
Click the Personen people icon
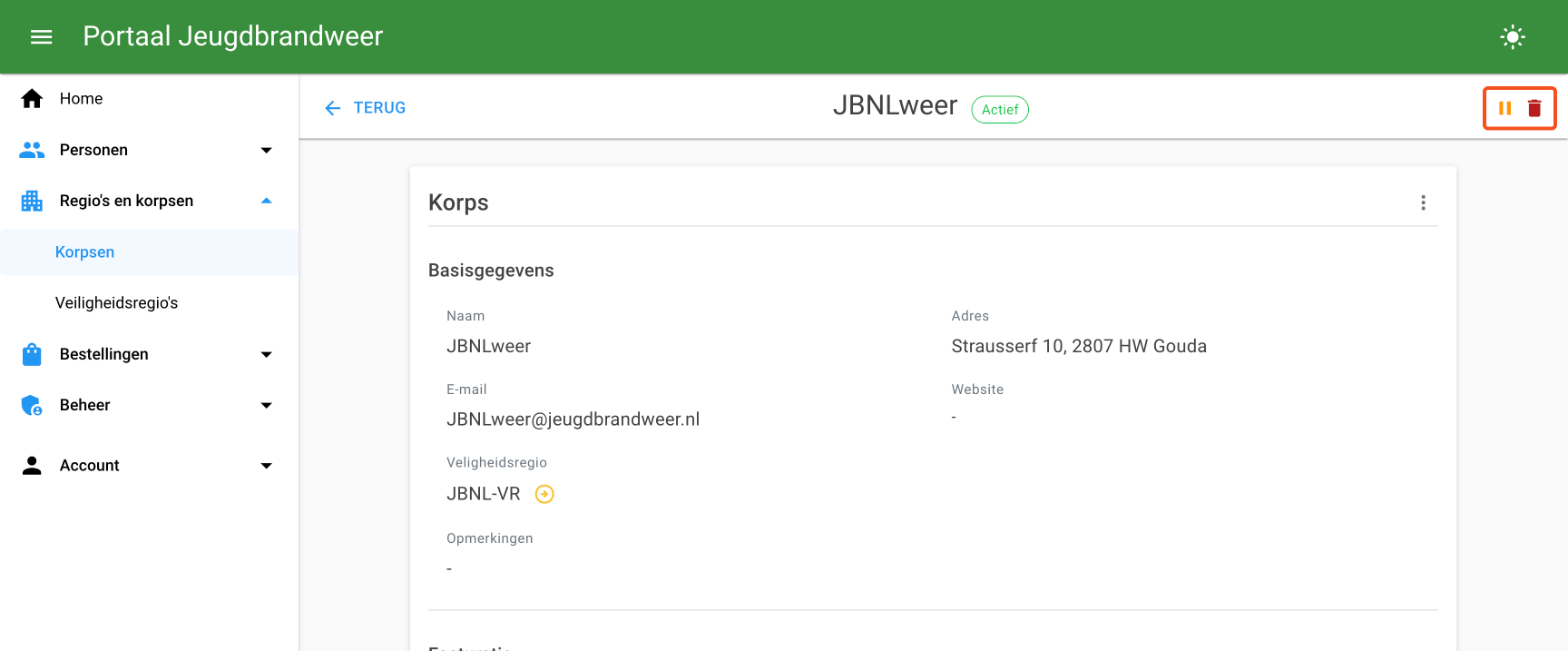[x=32, y=150]
